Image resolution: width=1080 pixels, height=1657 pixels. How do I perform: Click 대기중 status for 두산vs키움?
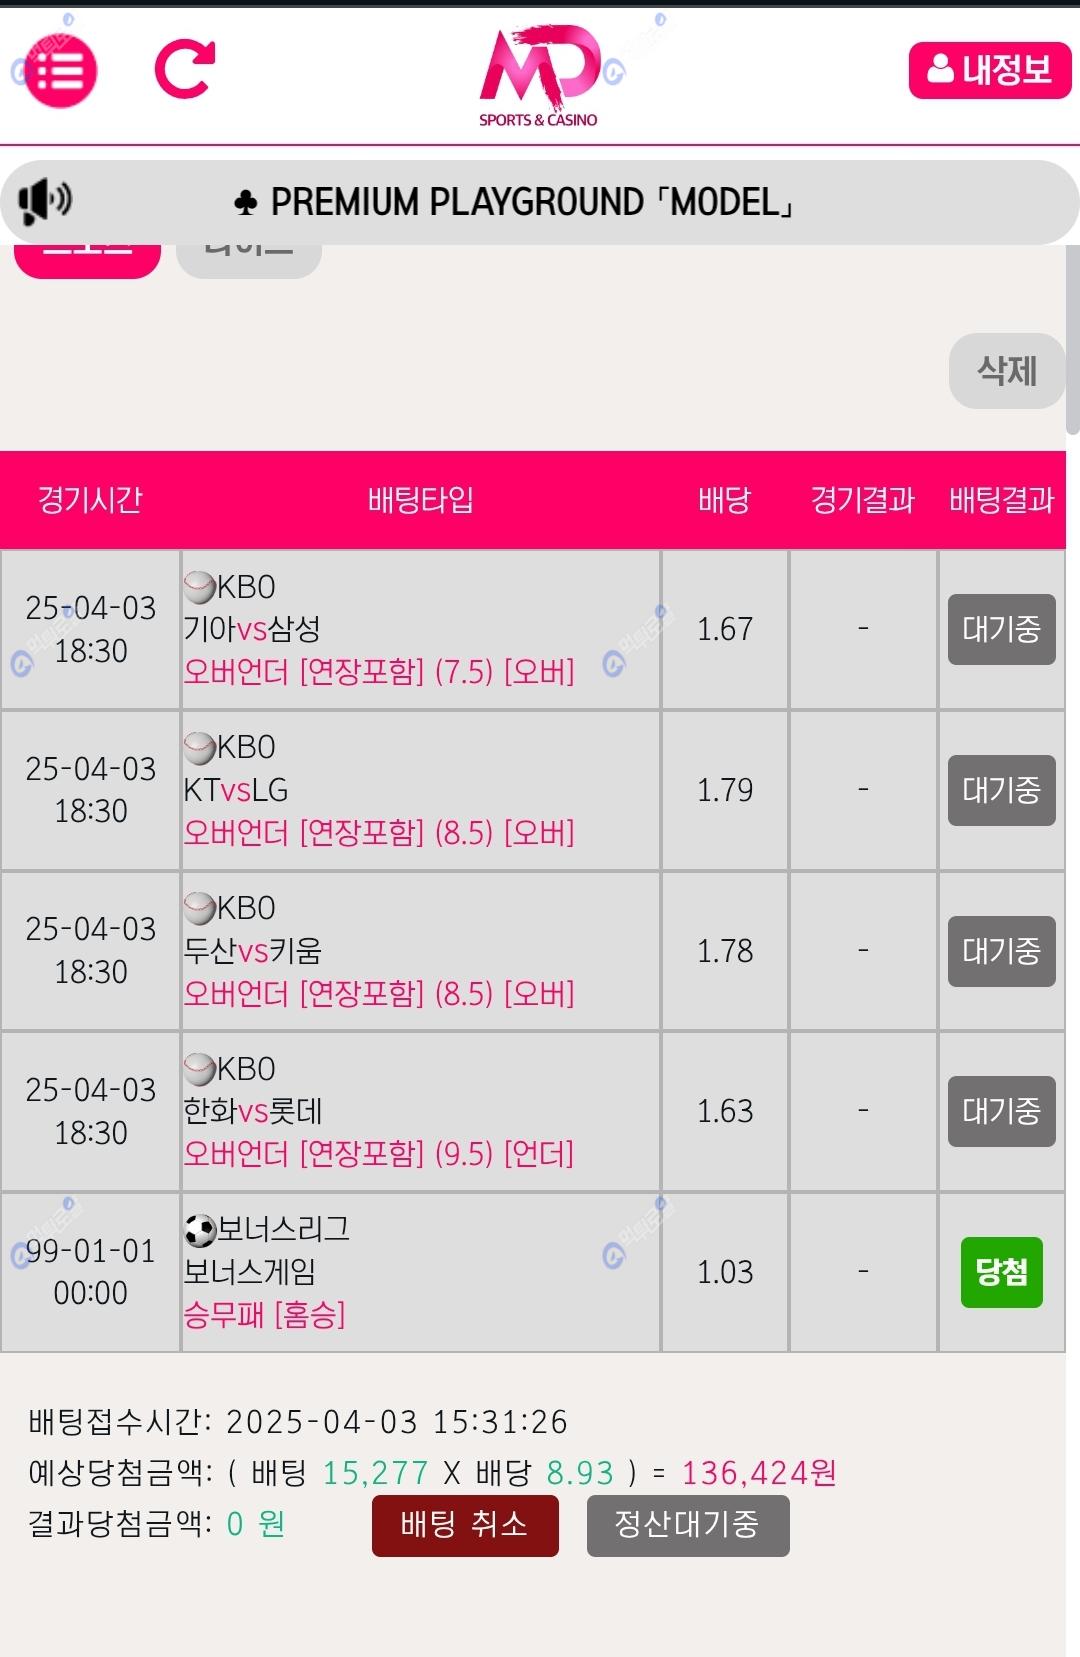pyautogui.click(x=1002, y=951)
